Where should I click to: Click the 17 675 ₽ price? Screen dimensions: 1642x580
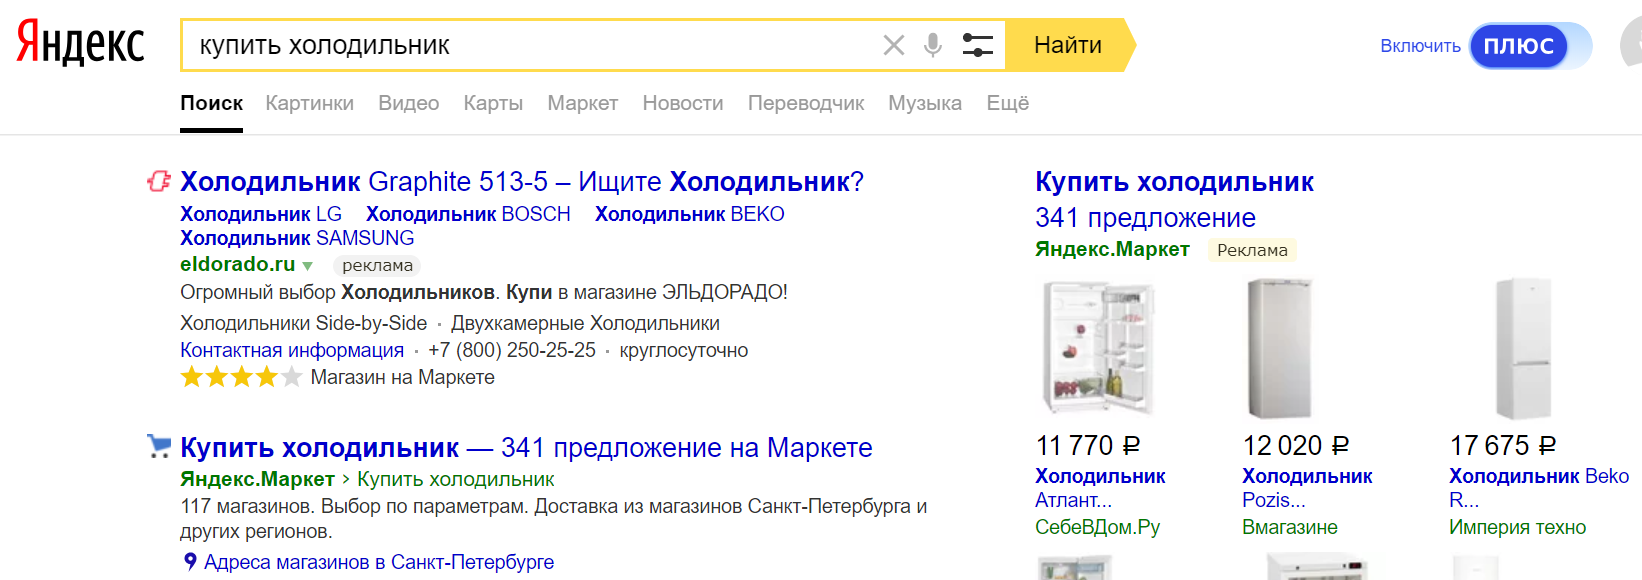click(x=1503, y=445)
